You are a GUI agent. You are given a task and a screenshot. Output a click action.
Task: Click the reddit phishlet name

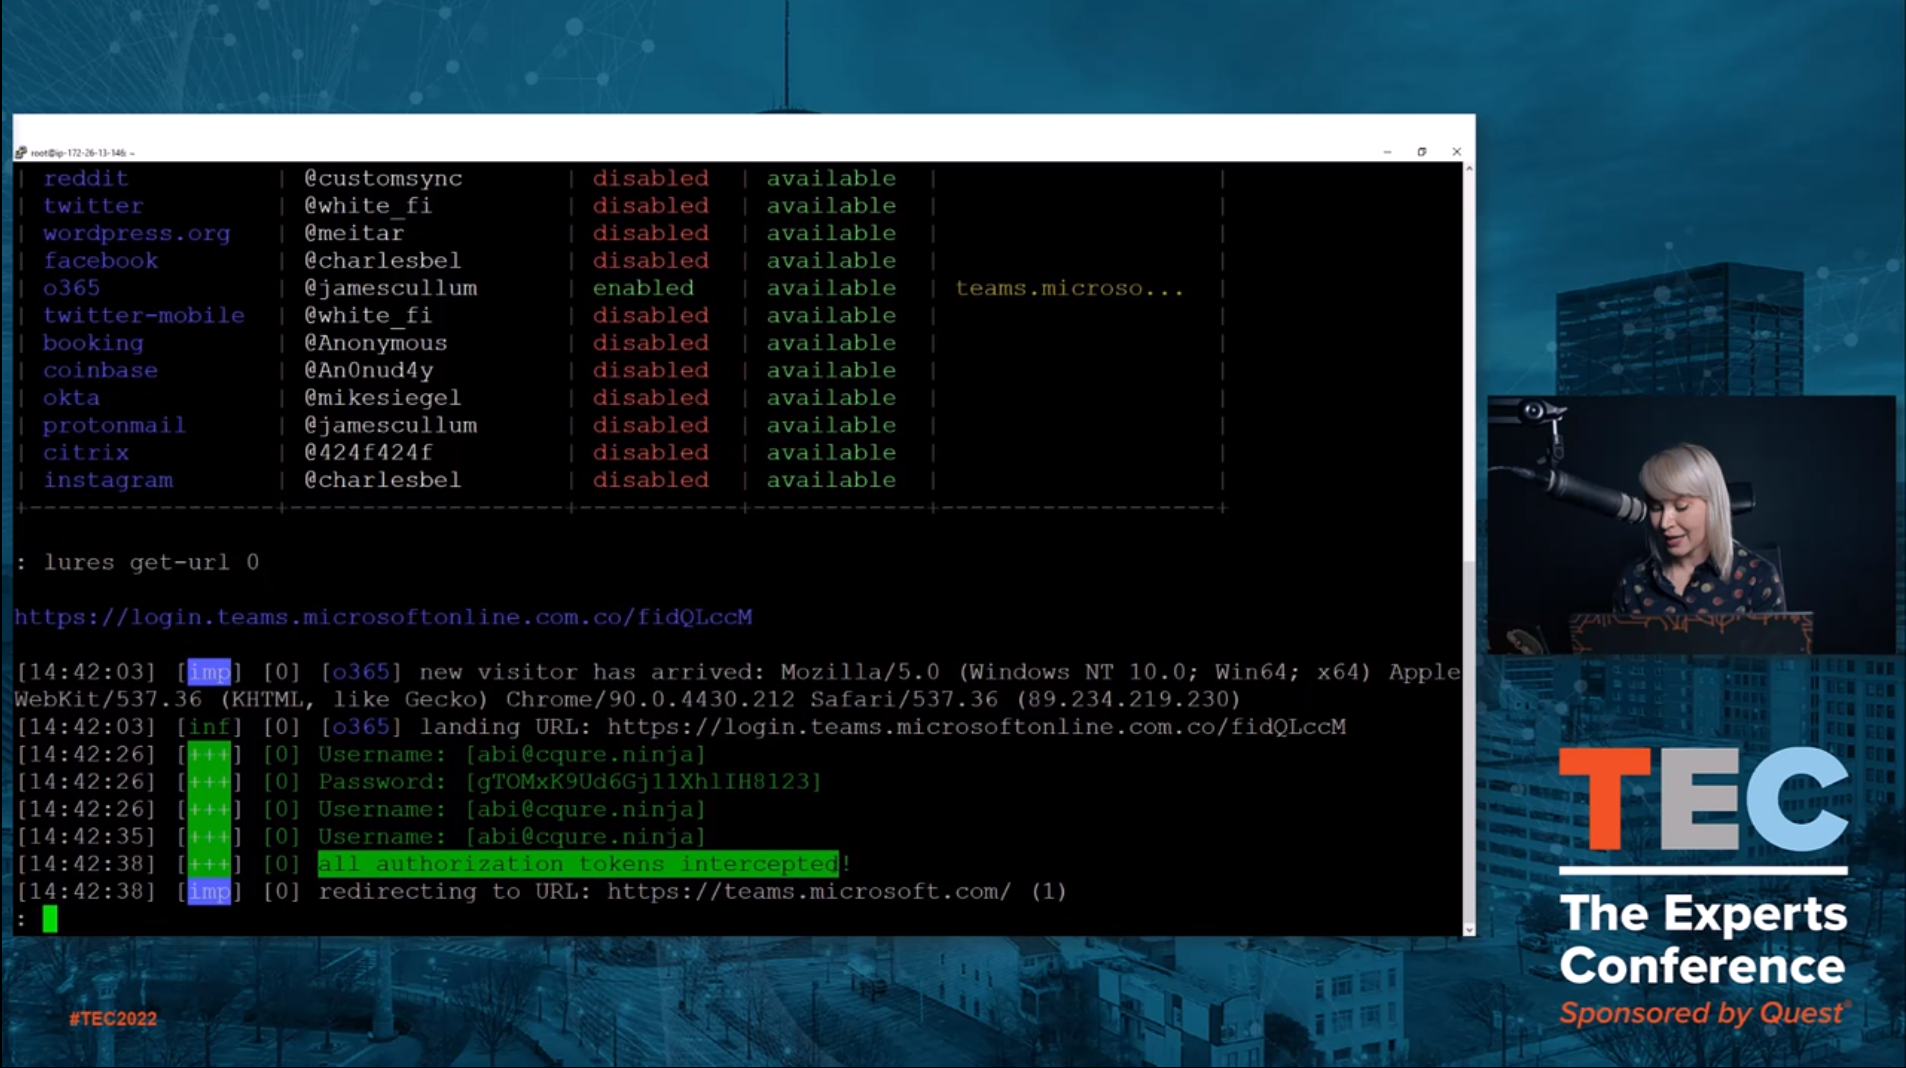tap(86, 178)
